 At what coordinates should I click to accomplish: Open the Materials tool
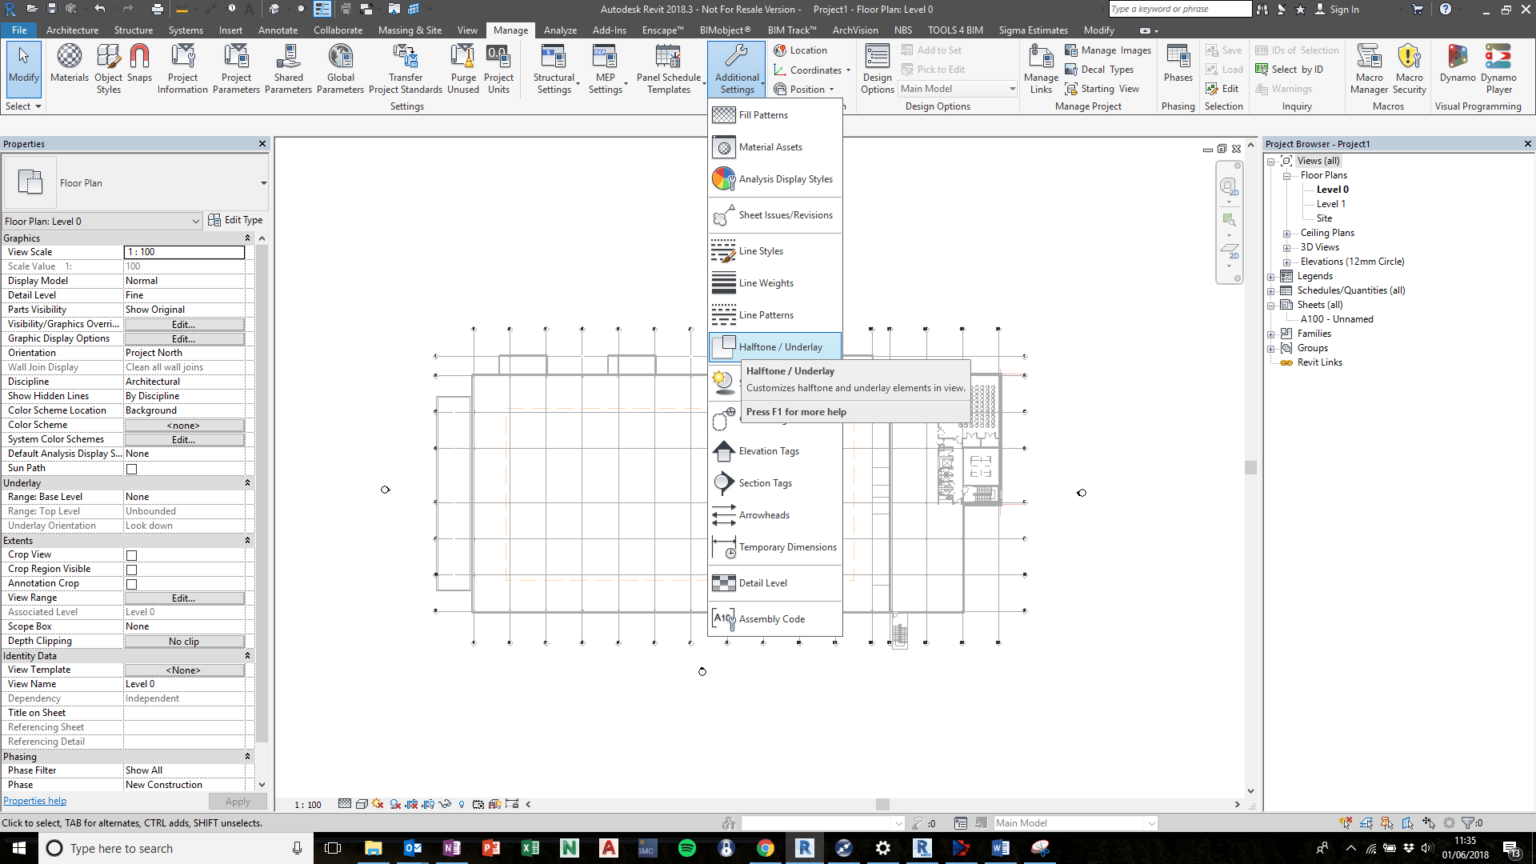69,68
